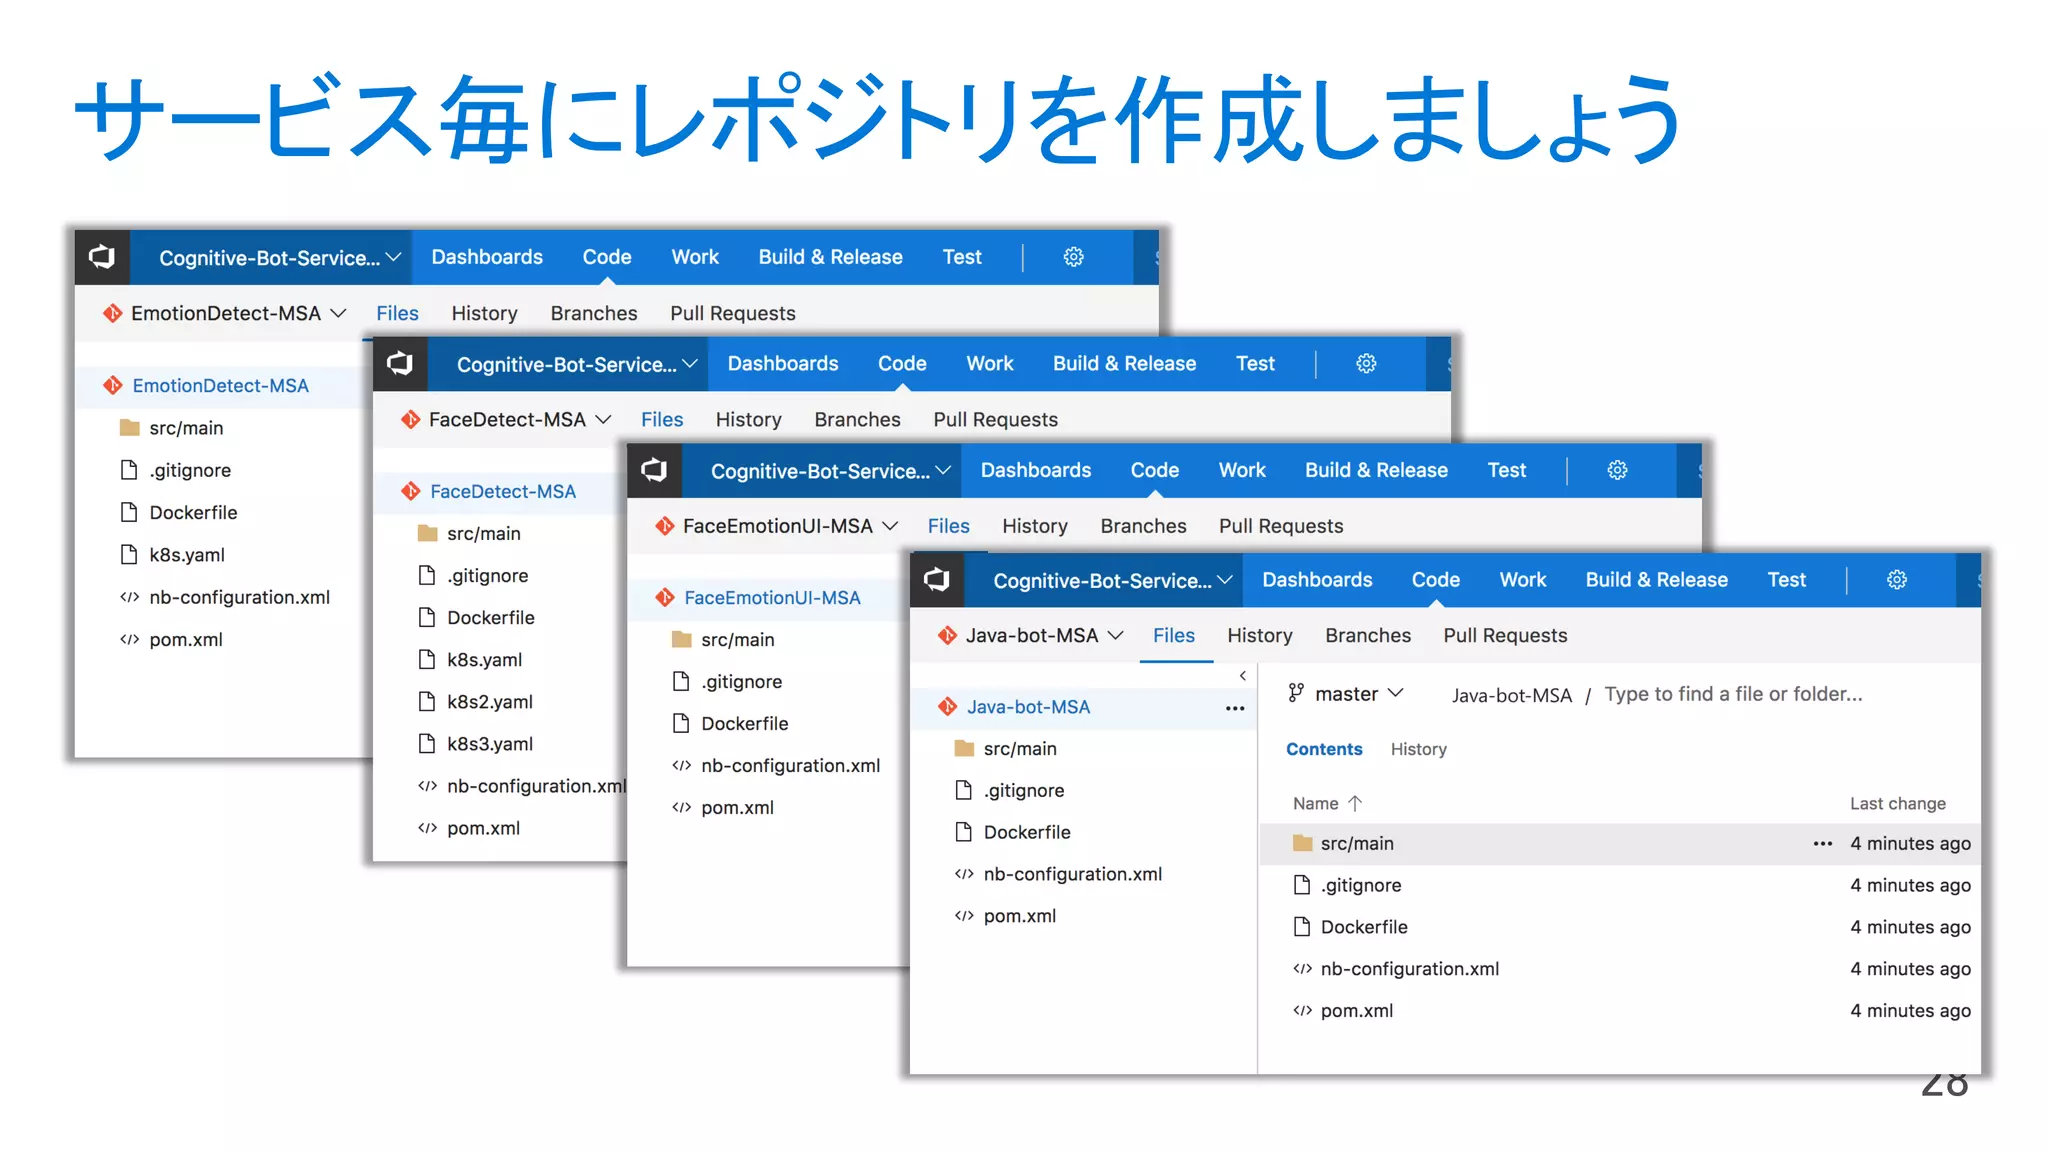
Task: Expand FaceEmotionUI-MSA repository dropdown
Action: point(890,526)
